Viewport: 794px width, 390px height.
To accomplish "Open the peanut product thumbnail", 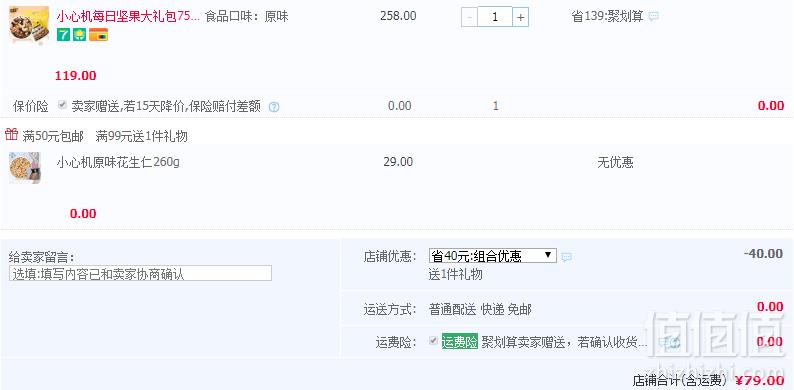I will coord(25,168).
